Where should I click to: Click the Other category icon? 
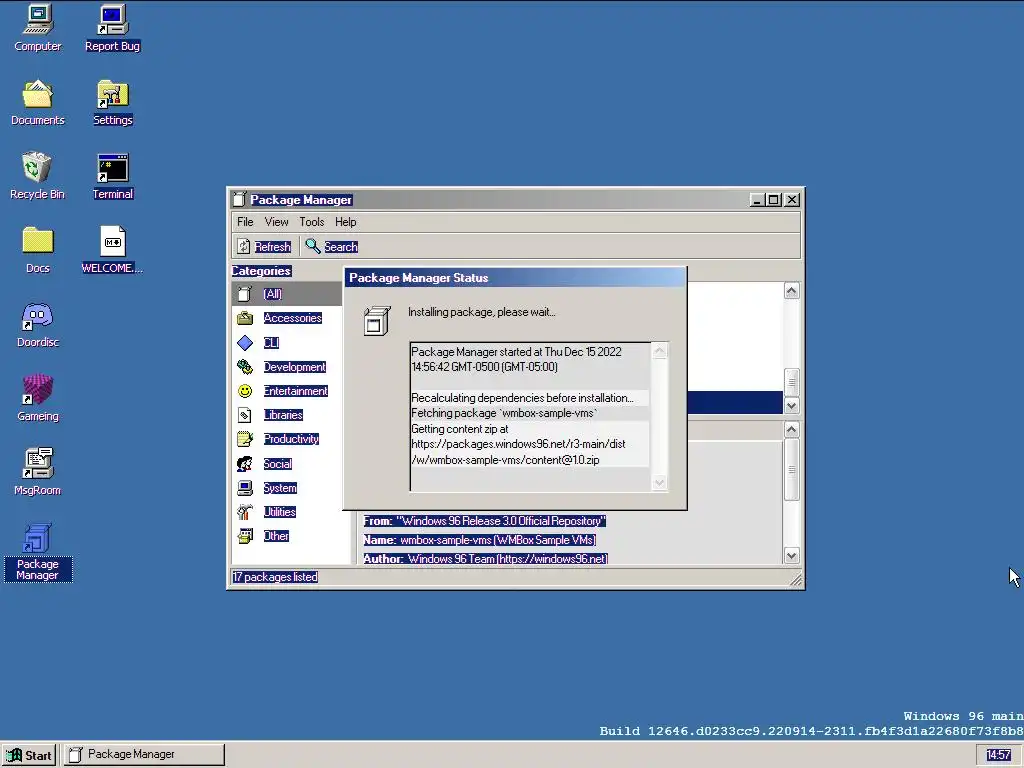pyautogui.click(x=245, y=536)
